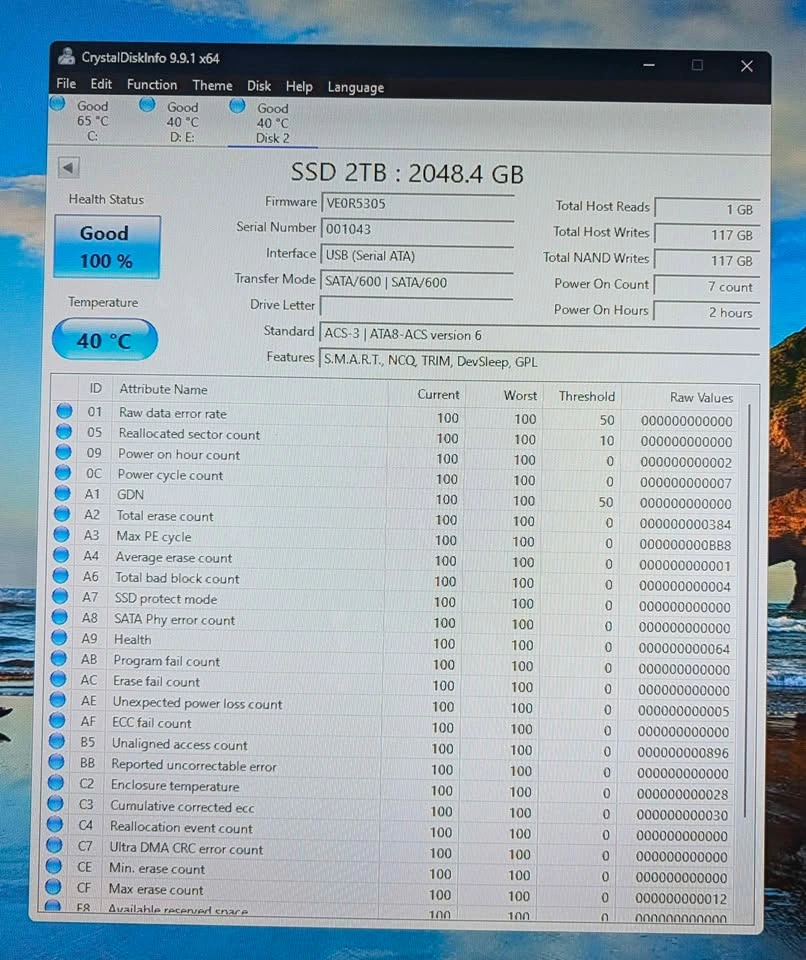The height and width of the screenshot is (960, 806).
Task: Open the Edit menu
Action: tap(101, 84)
